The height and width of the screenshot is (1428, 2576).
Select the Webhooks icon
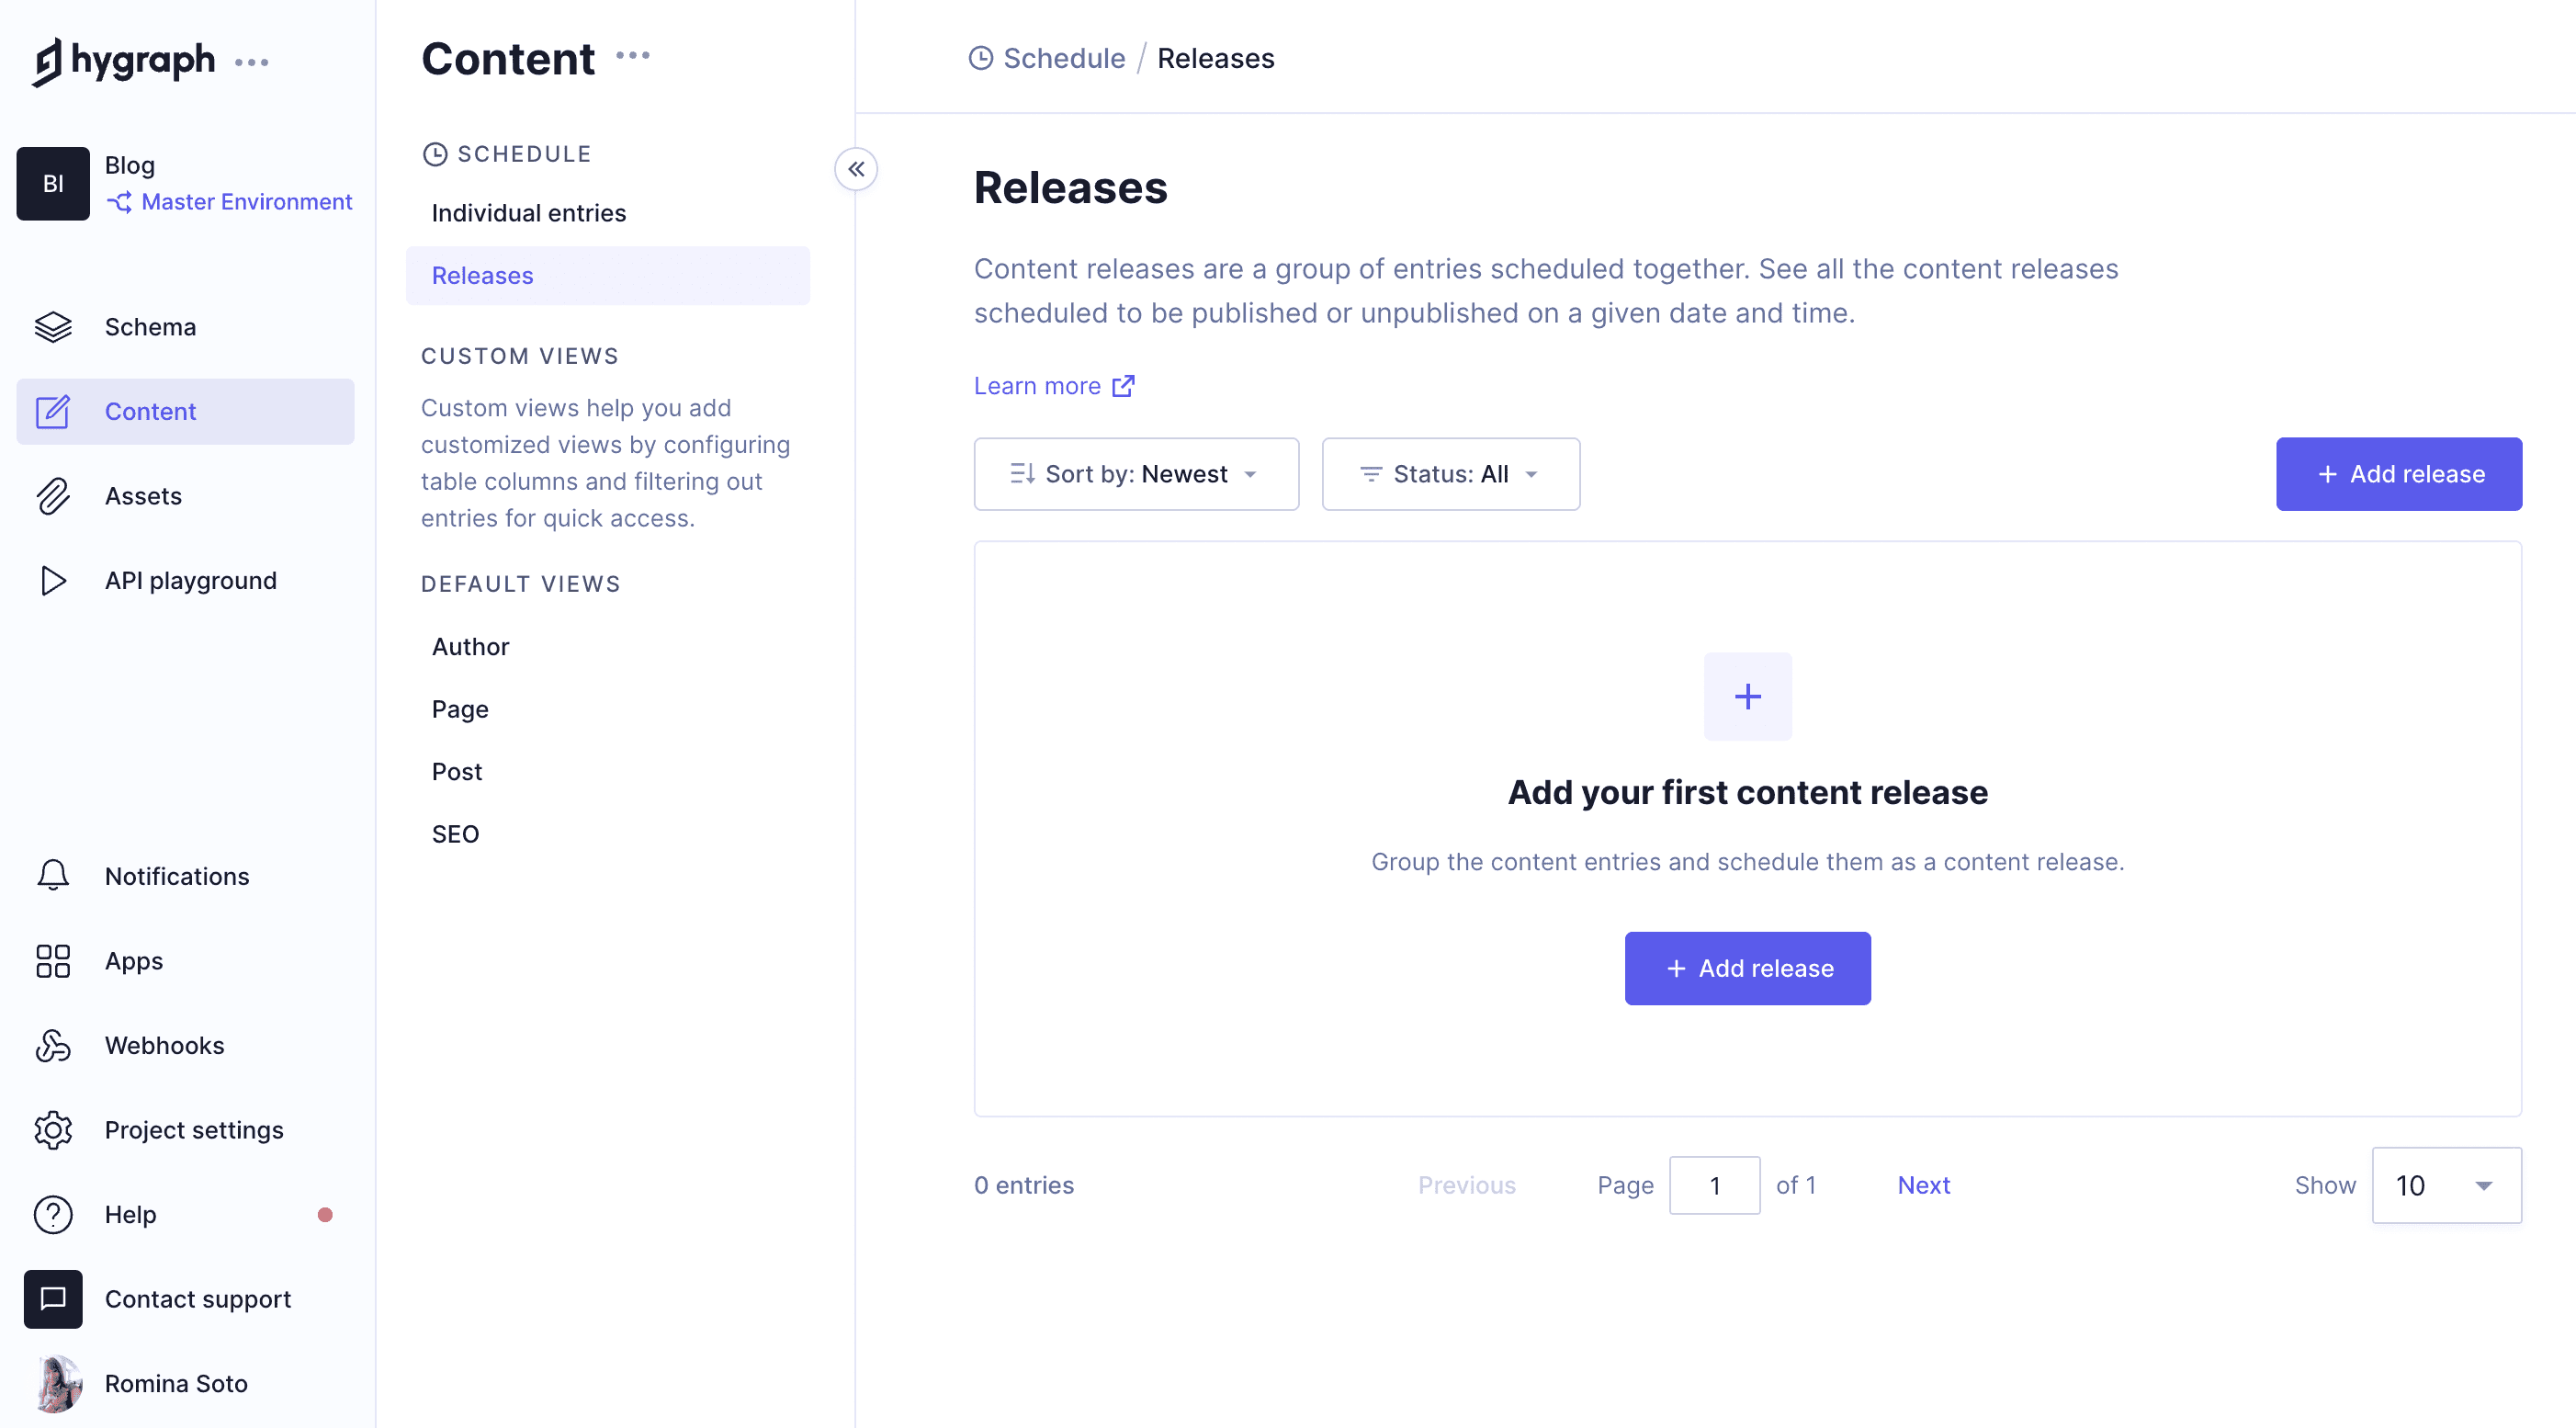[52, 1045]
